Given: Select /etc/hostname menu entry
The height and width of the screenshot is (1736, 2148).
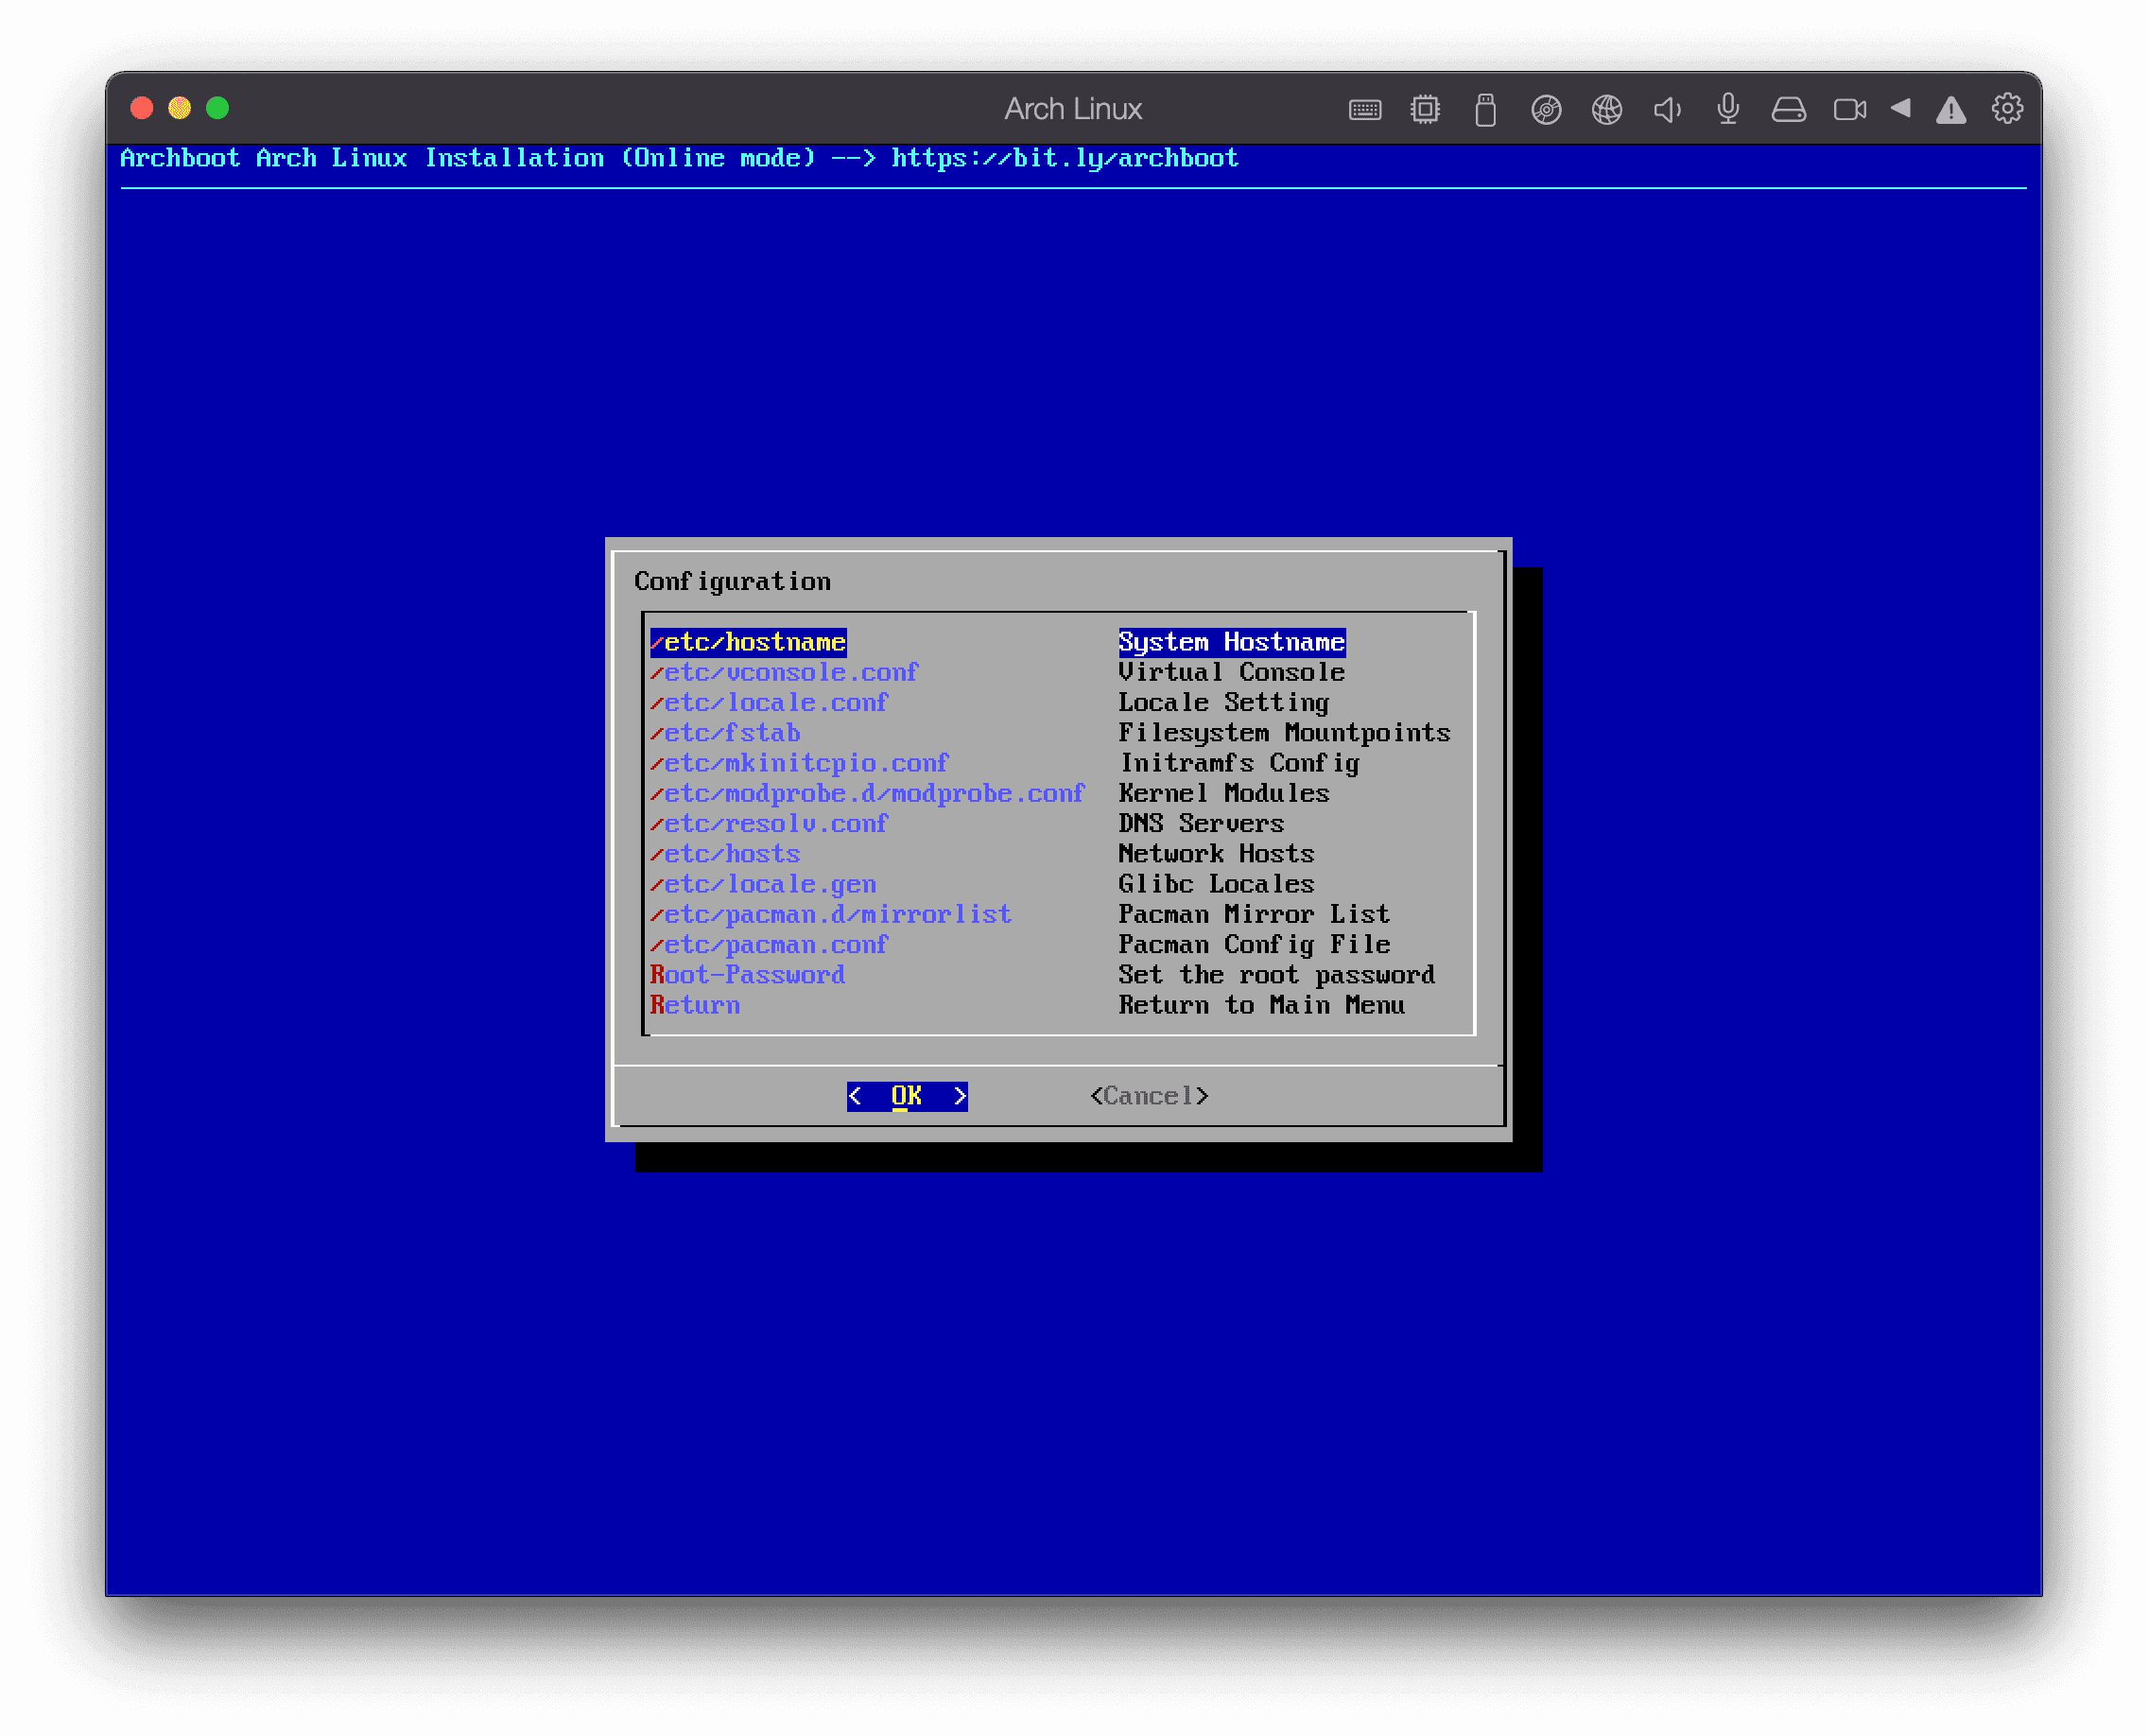Looking at the screenshot, I should 748,642.
